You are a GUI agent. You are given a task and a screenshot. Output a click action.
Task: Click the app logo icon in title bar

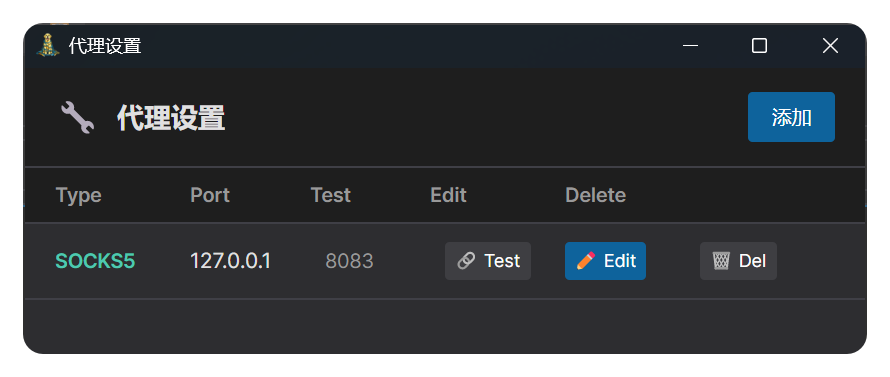(48, 45)
